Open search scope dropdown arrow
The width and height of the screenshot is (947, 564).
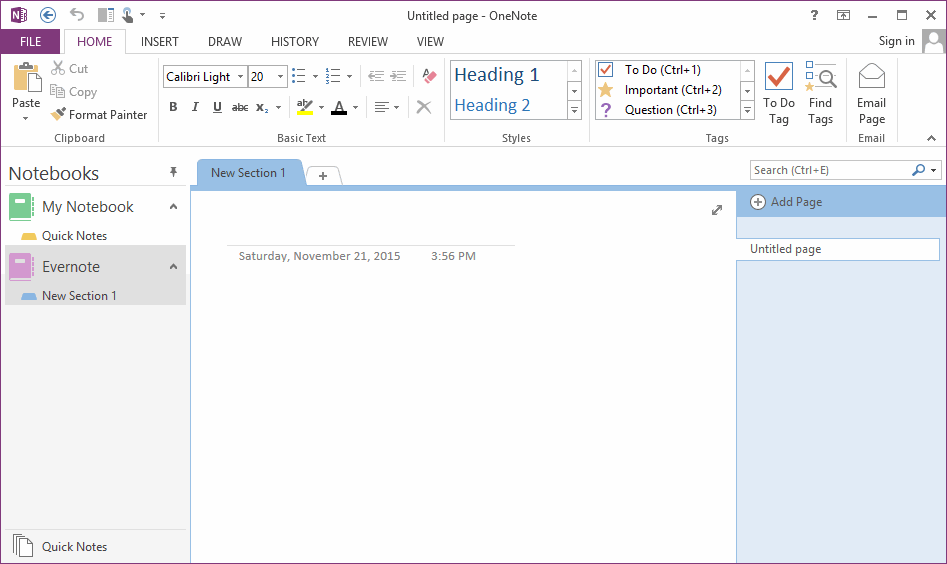click(x=934, y=170)
